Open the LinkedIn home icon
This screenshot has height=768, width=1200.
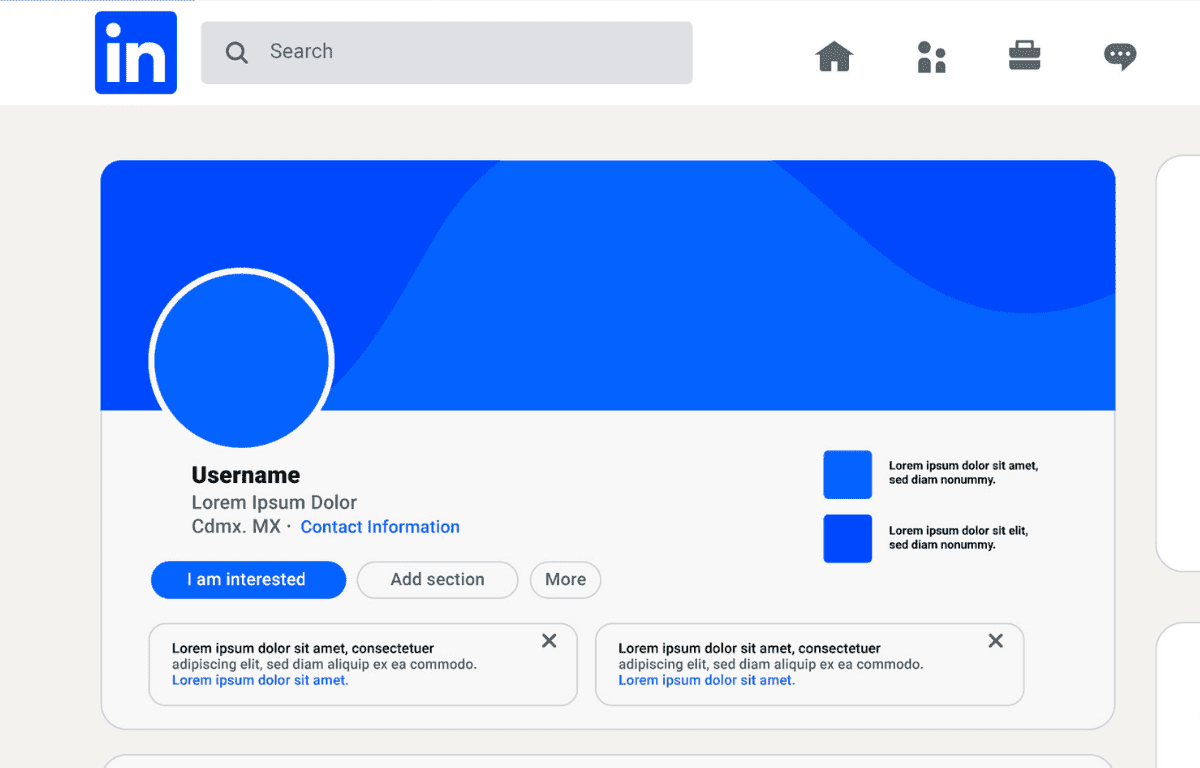click(x=834, y=57)
